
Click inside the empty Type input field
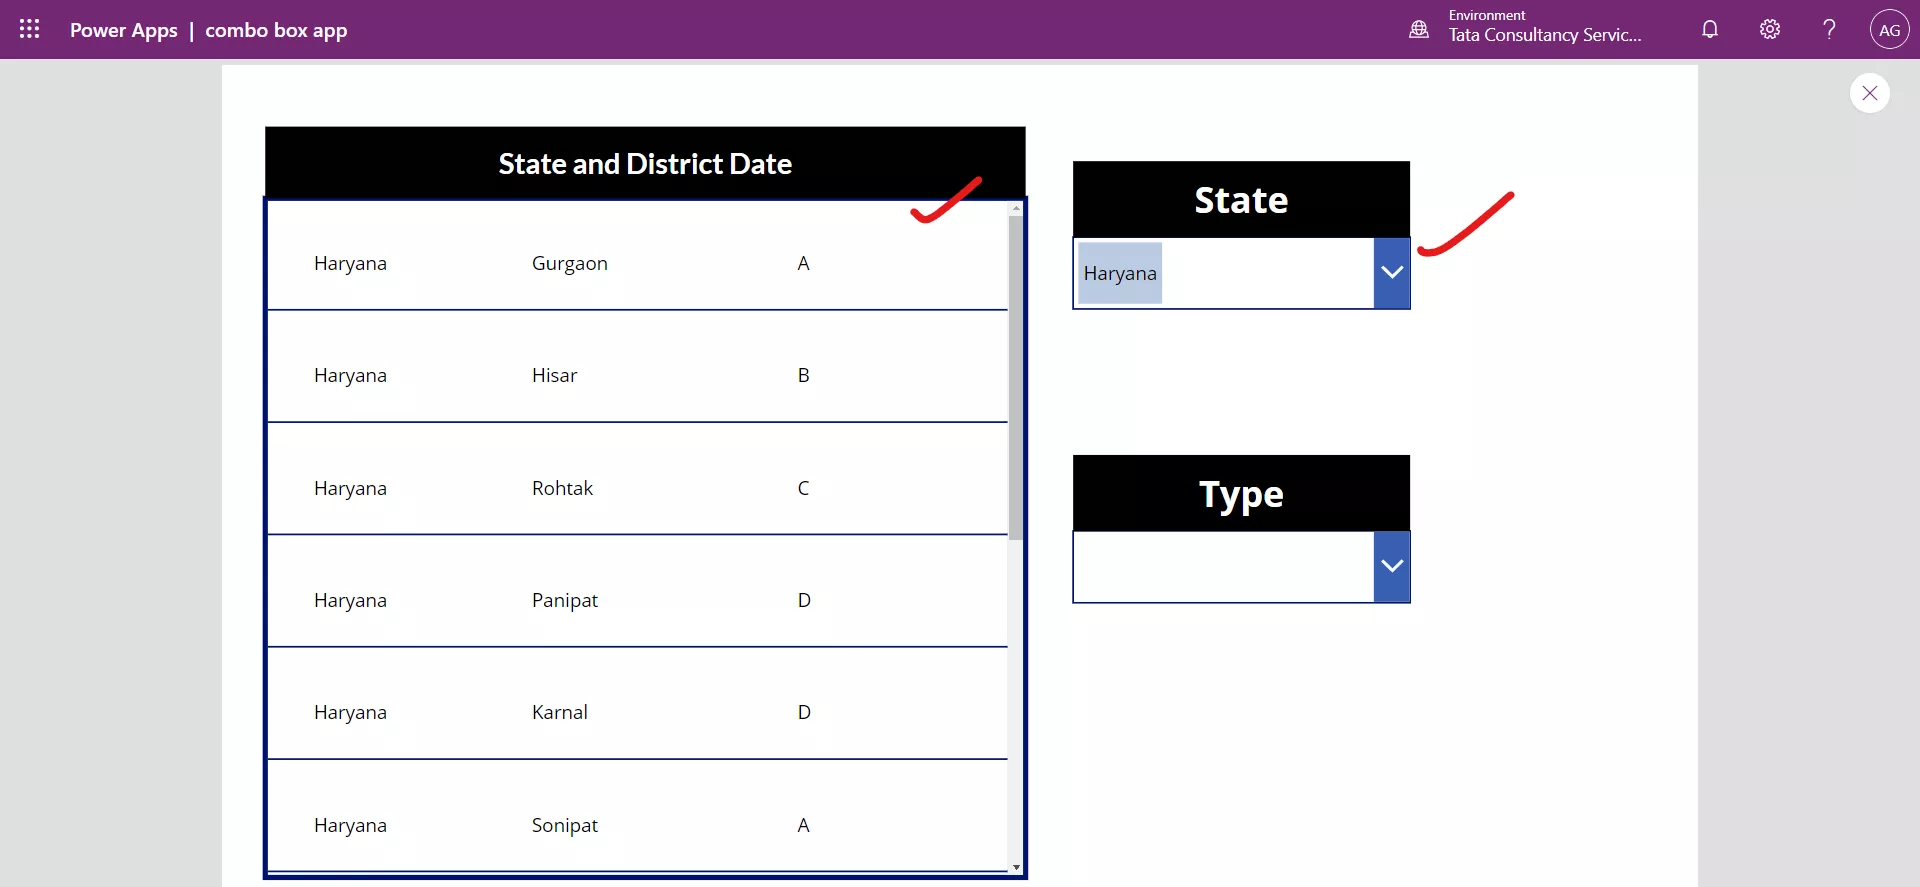1224,567
